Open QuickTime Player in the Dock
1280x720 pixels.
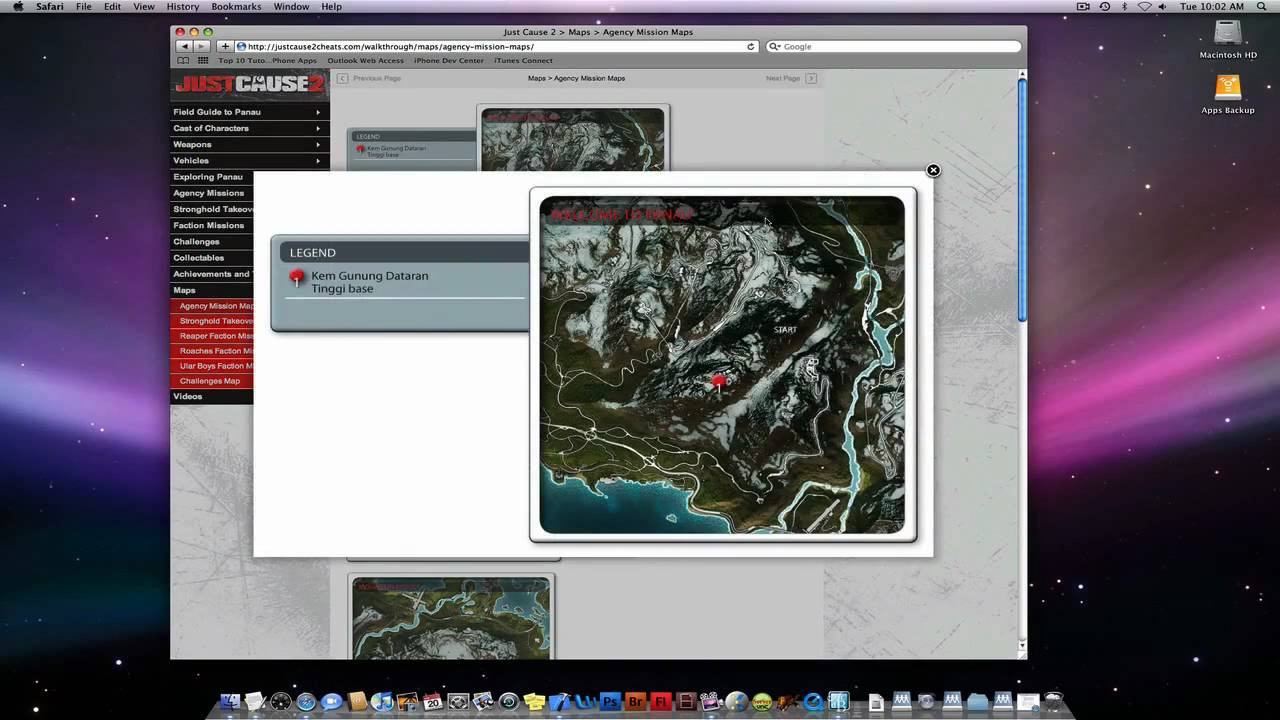tap(813, 702)
